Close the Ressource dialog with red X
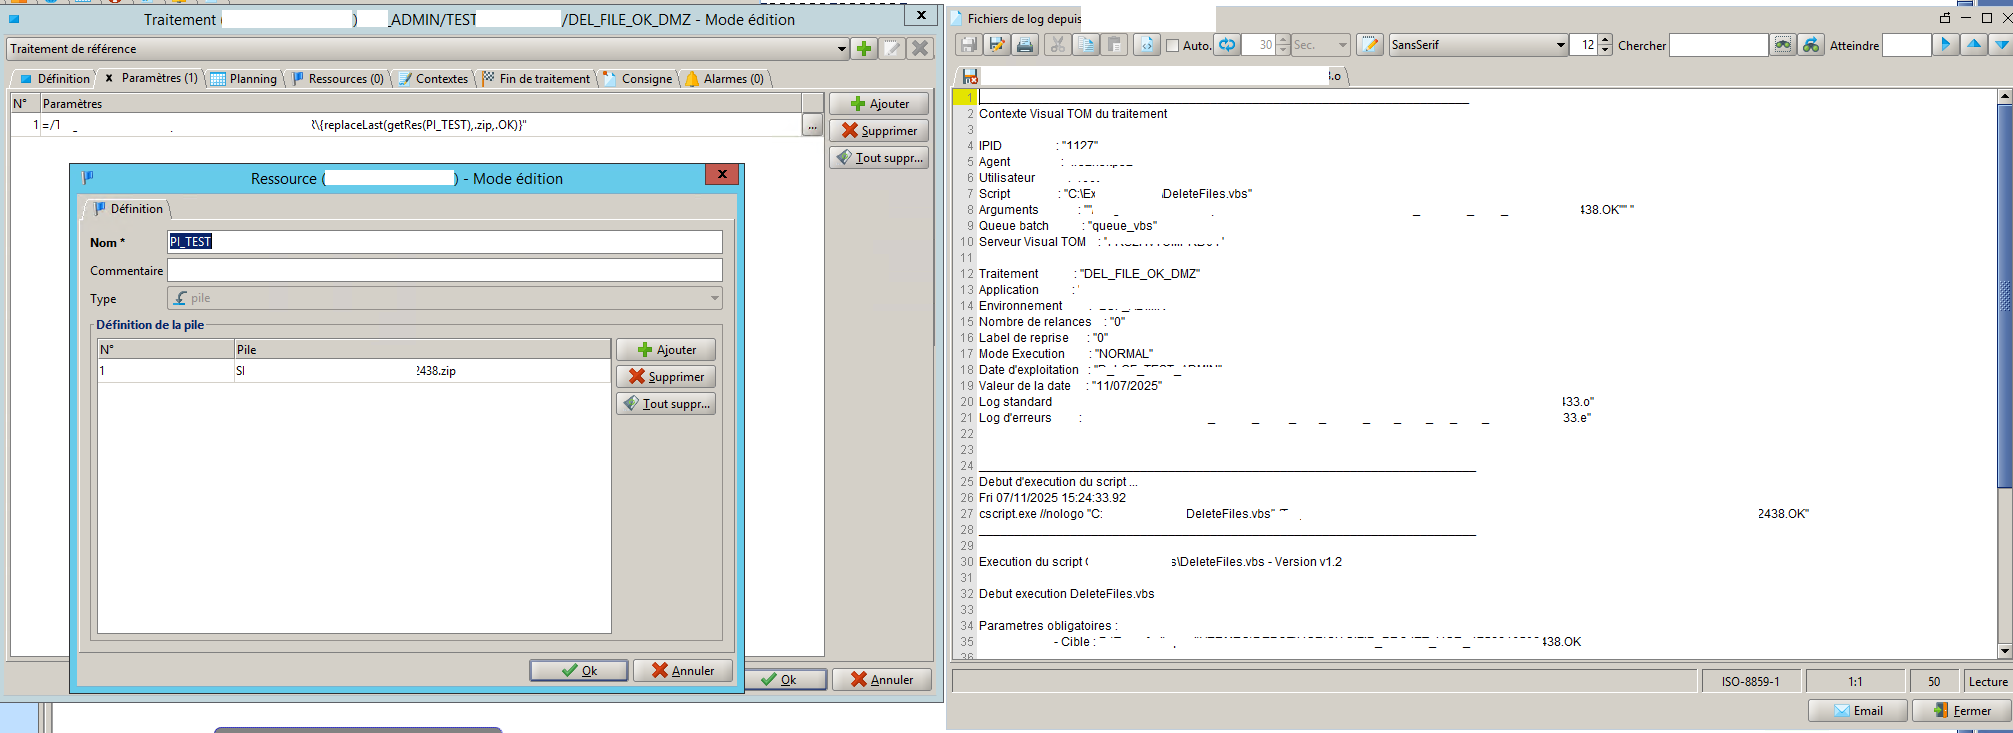This screenshot has width=2013, height=733. [722, 174]
